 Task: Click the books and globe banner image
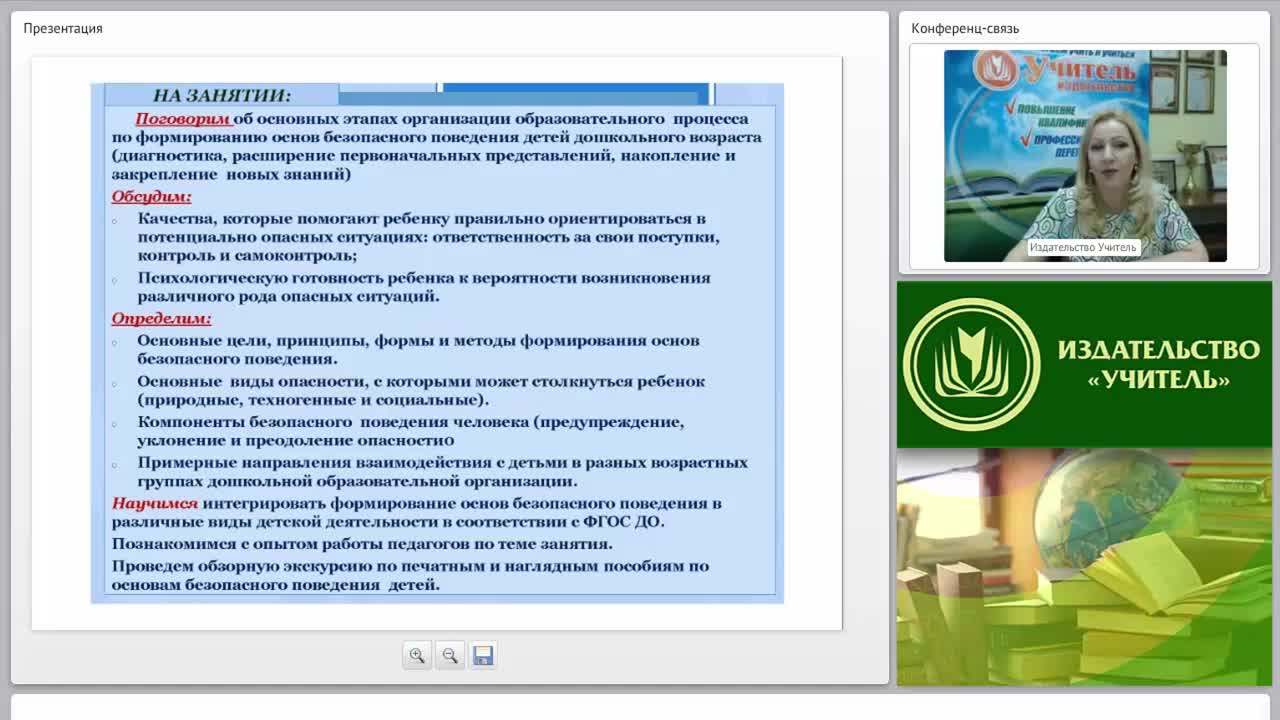click(1084, 567)
